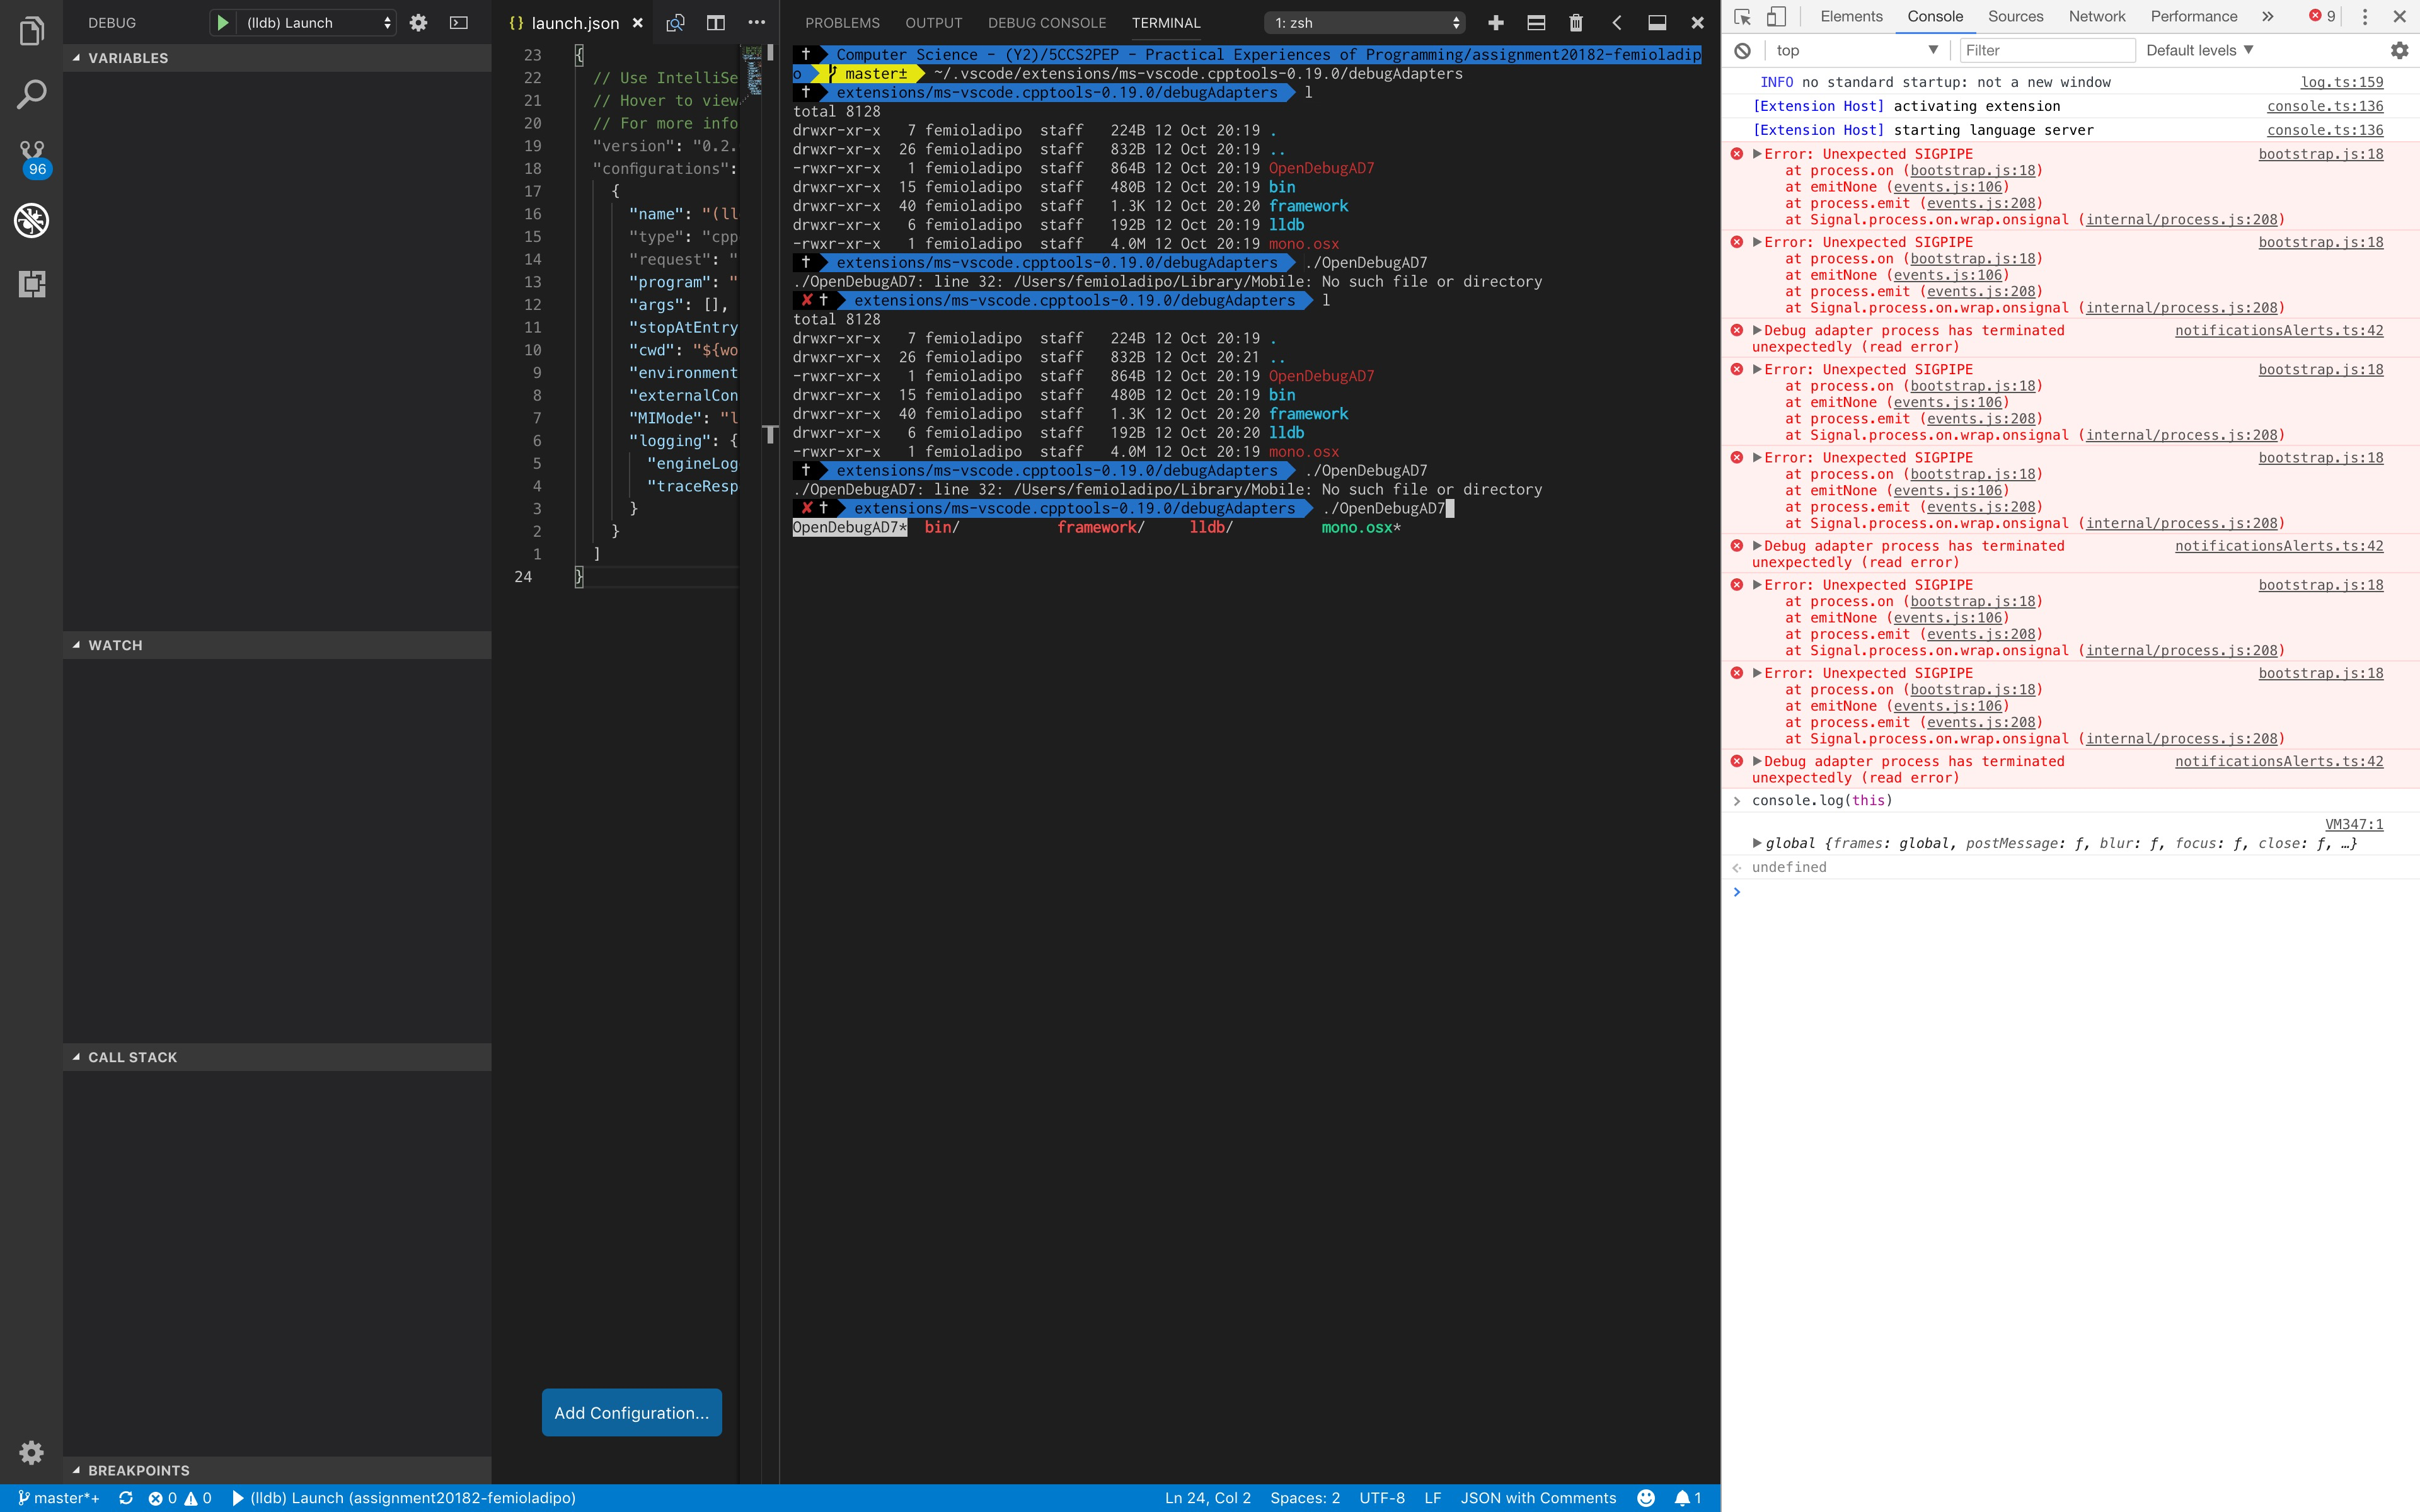Open the Search view in activity bar
The height and width of the screenshot is (1512, 2420).
32,95
